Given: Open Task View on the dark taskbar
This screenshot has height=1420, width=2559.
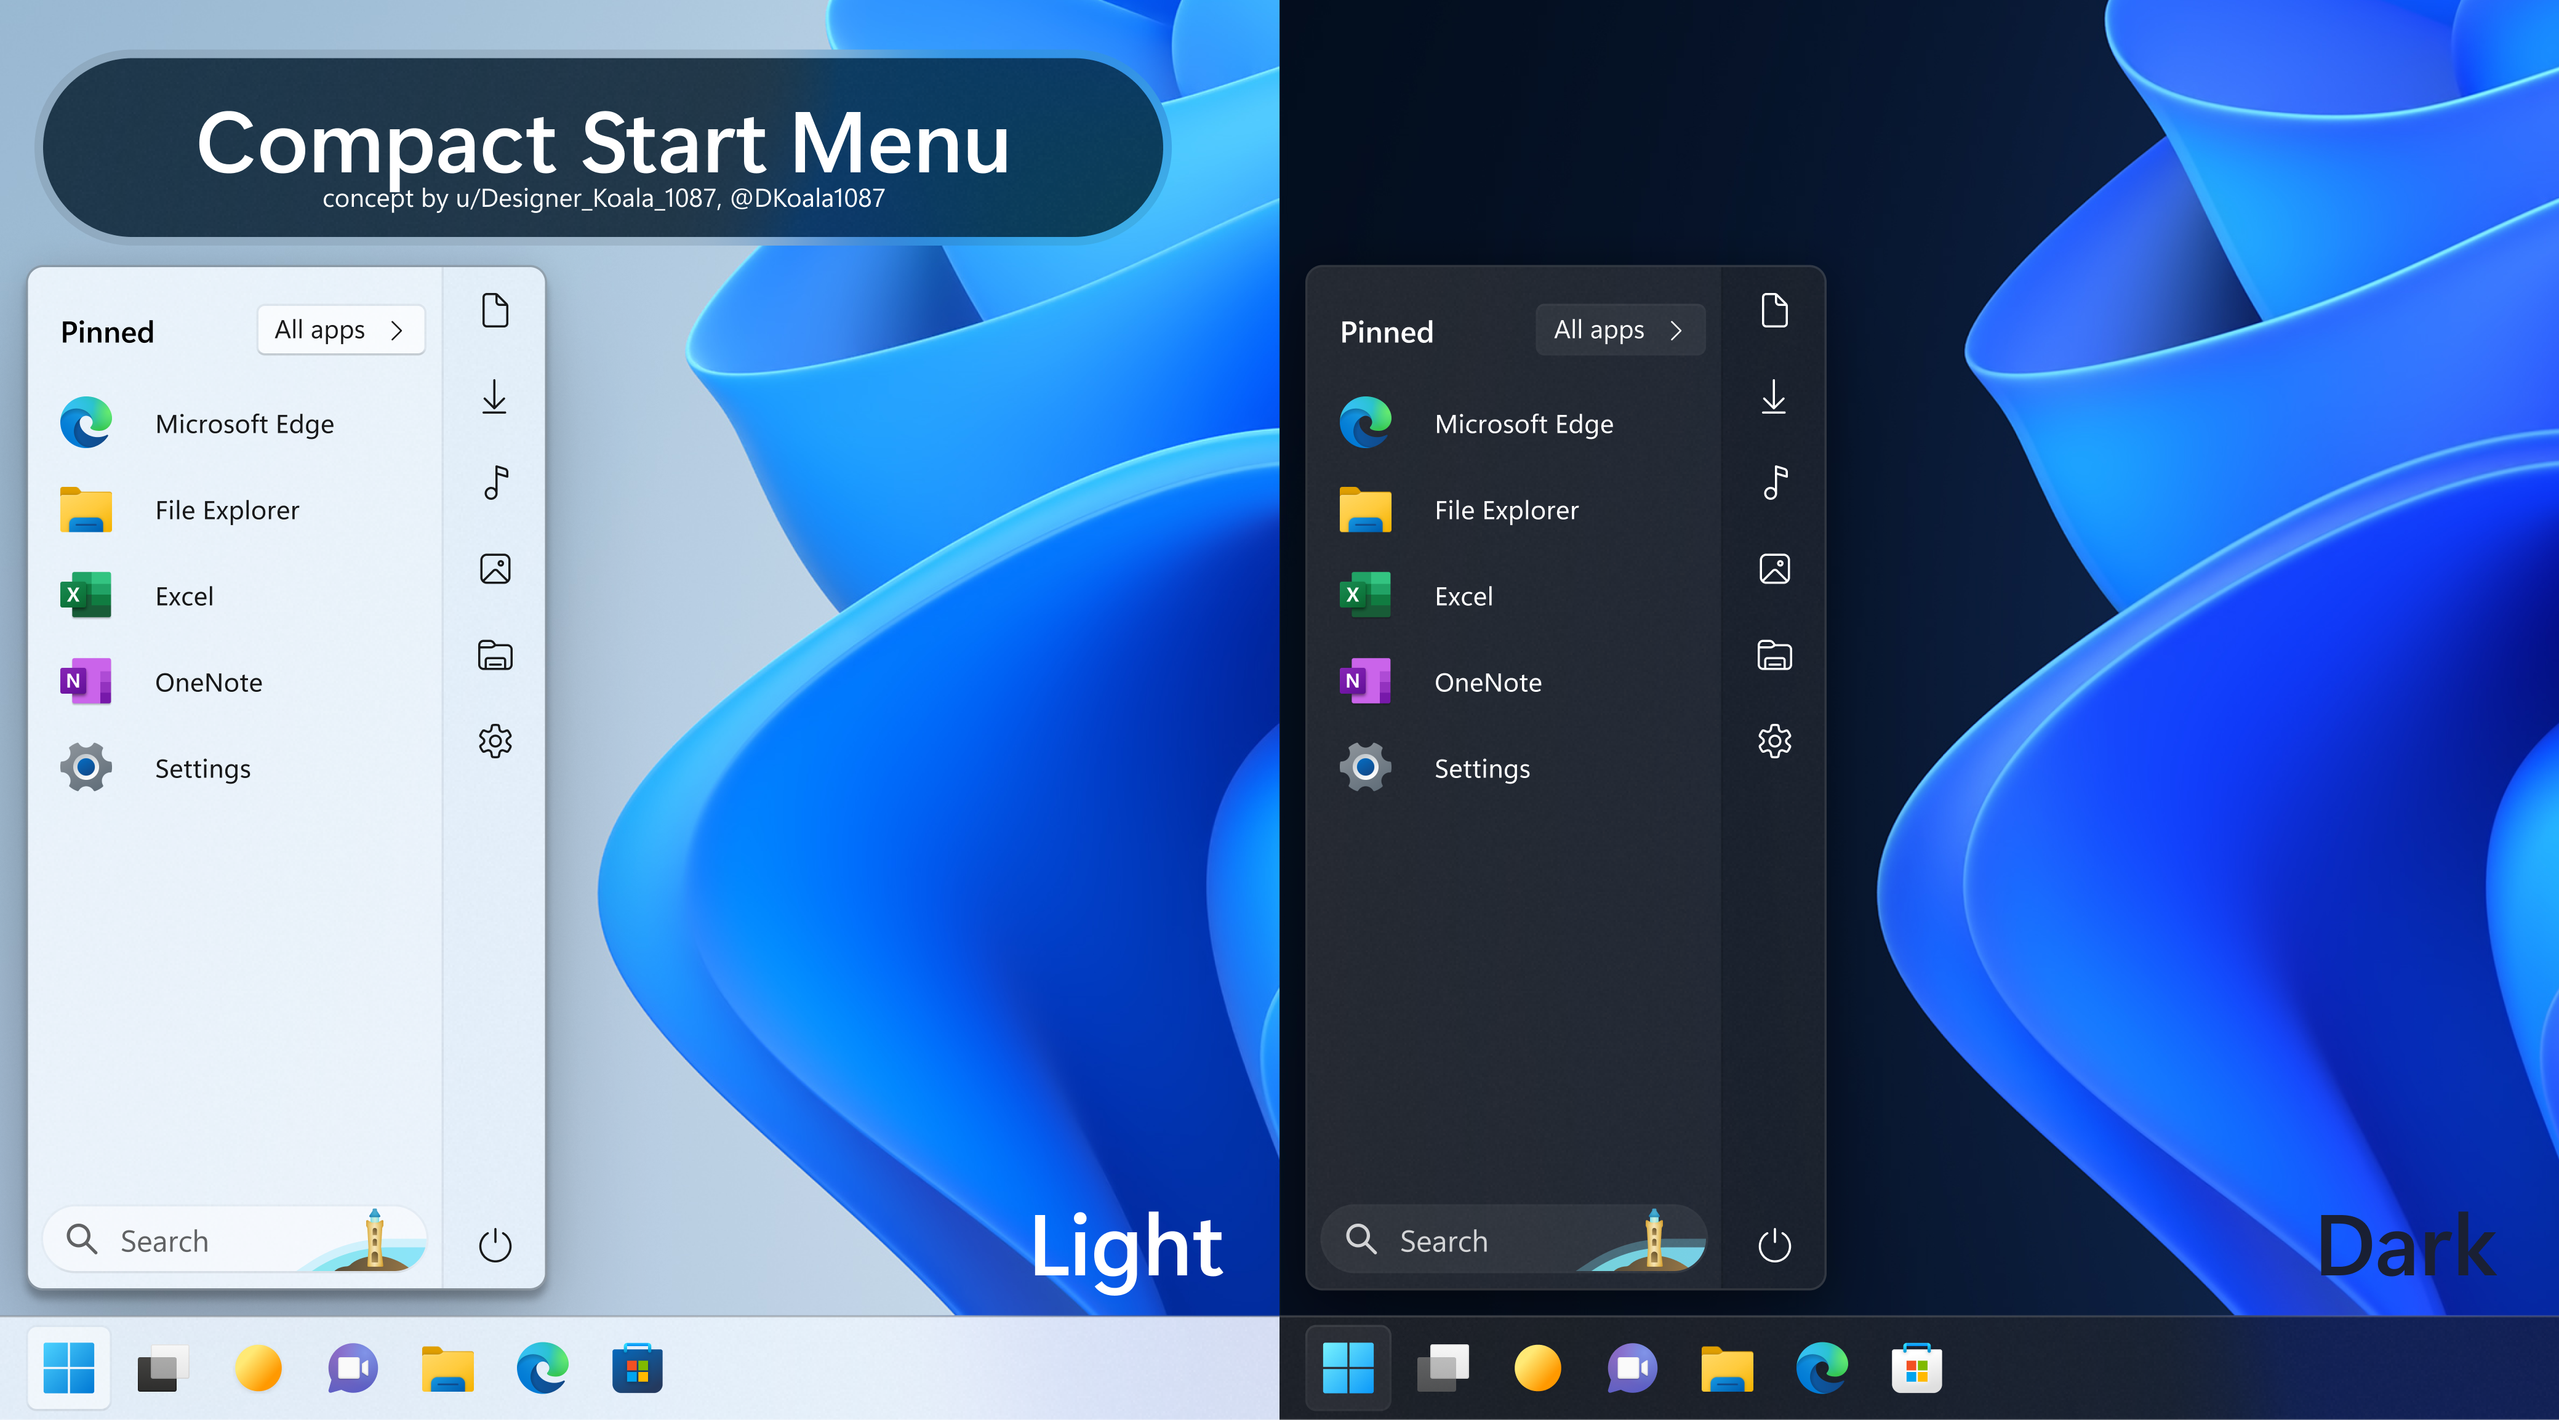Looking at the screenshot, I should point(1443,1367).
